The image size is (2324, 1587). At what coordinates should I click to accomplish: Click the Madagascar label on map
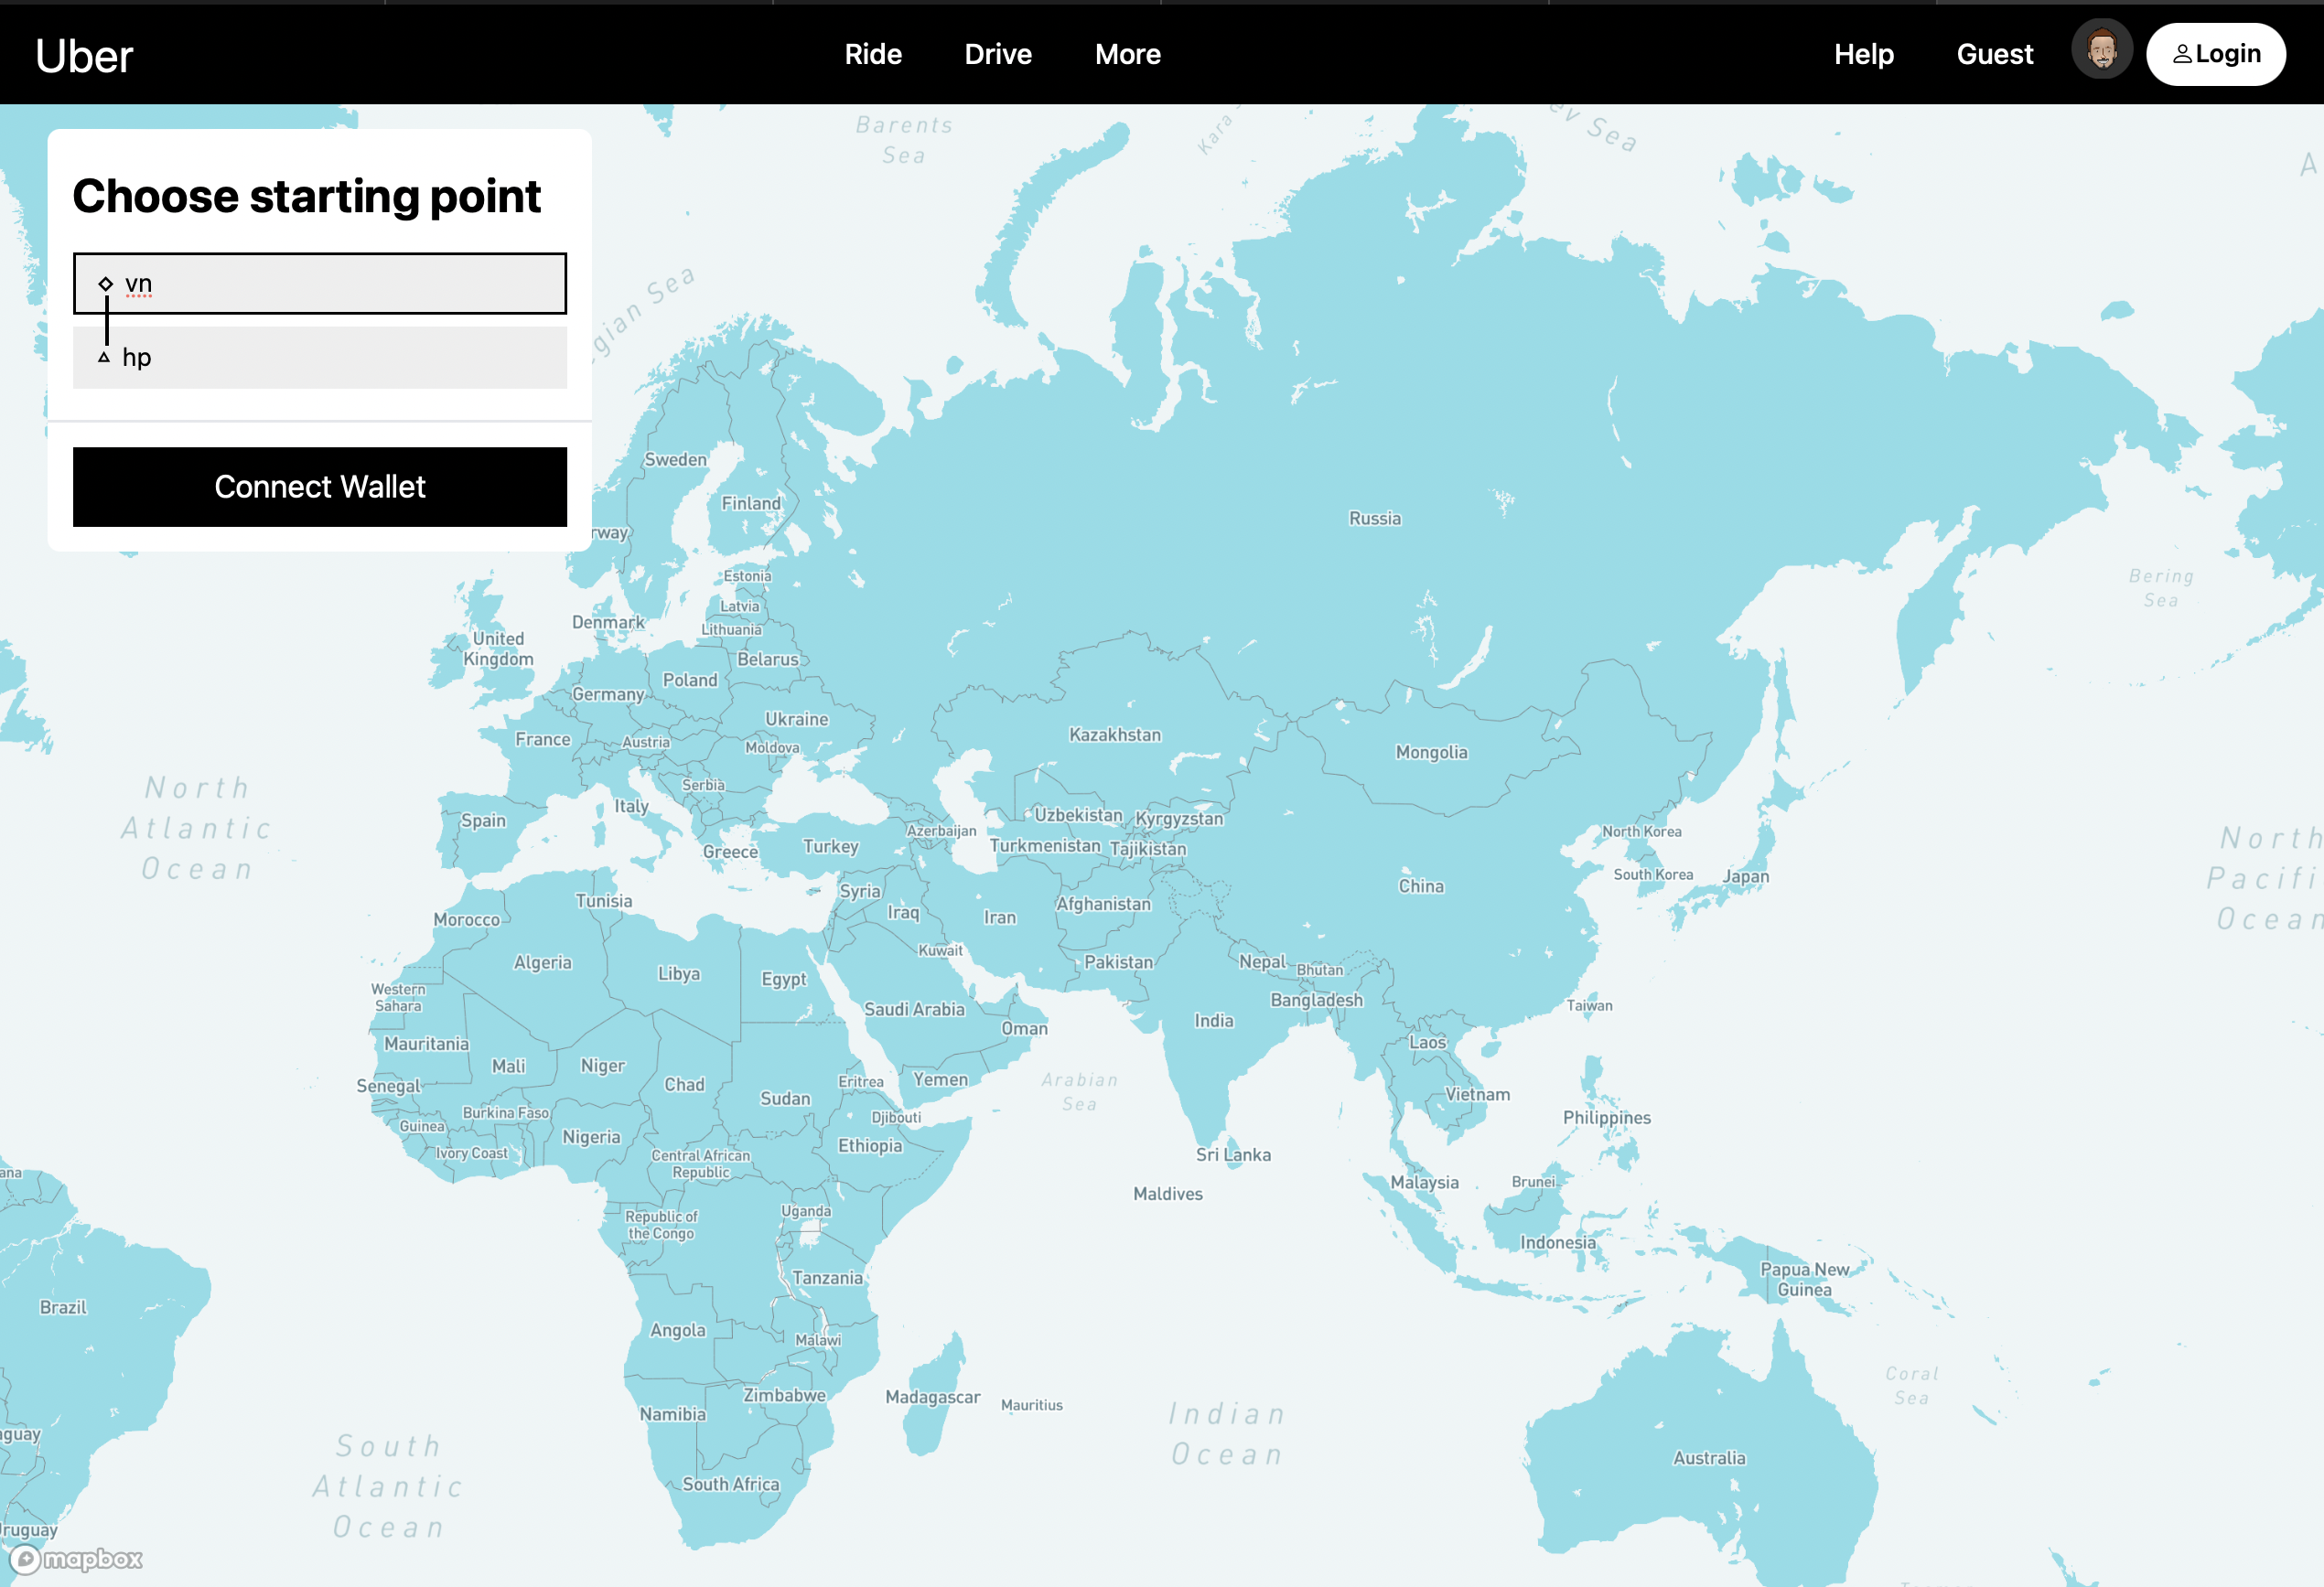(x=932, y=1397)
